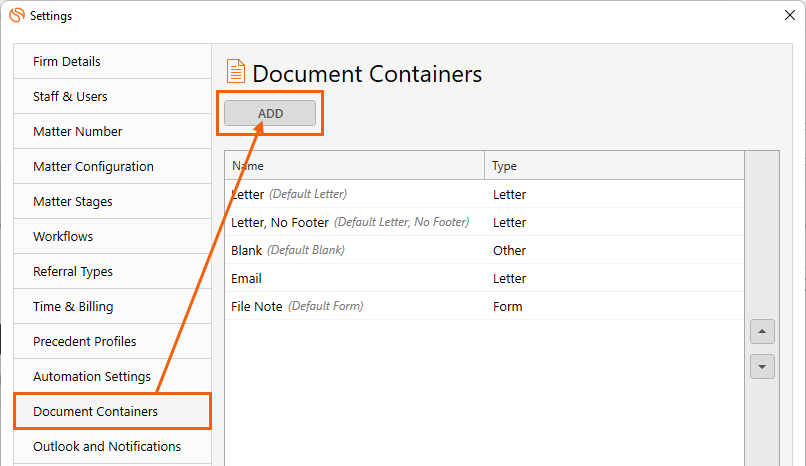
Task: Close the Settings window
Action: [790, 15]
